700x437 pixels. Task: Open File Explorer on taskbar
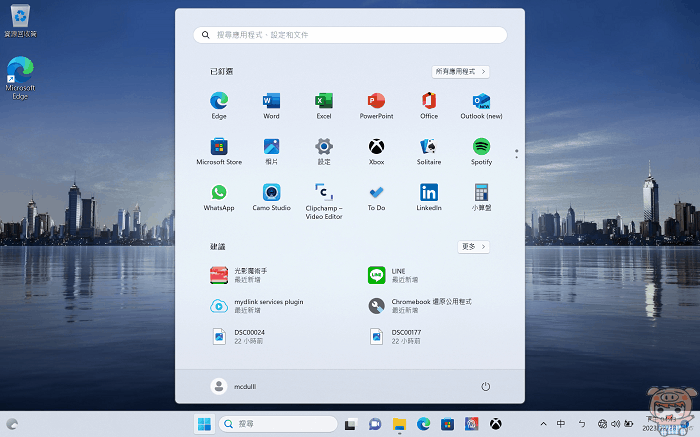399,424
